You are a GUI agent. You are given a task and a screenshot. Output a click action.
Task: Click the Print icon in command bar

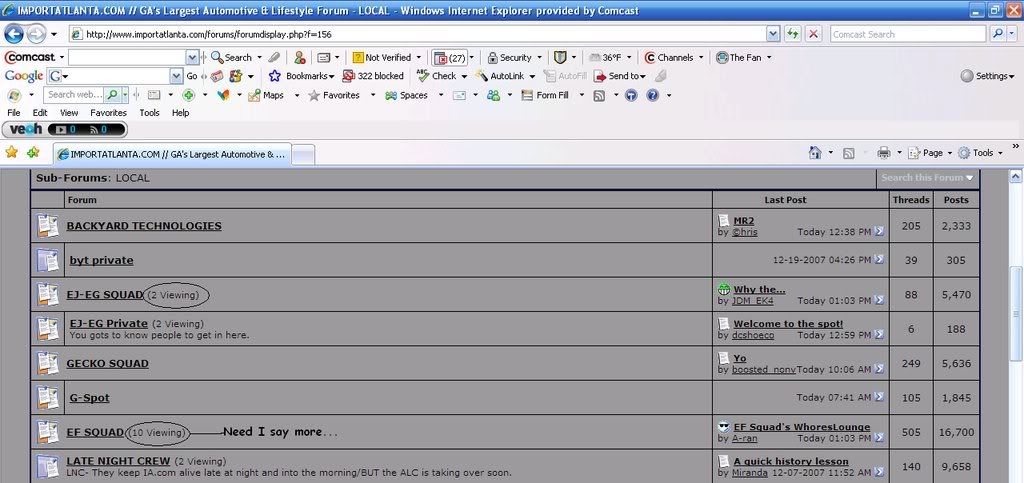point(883,153)
